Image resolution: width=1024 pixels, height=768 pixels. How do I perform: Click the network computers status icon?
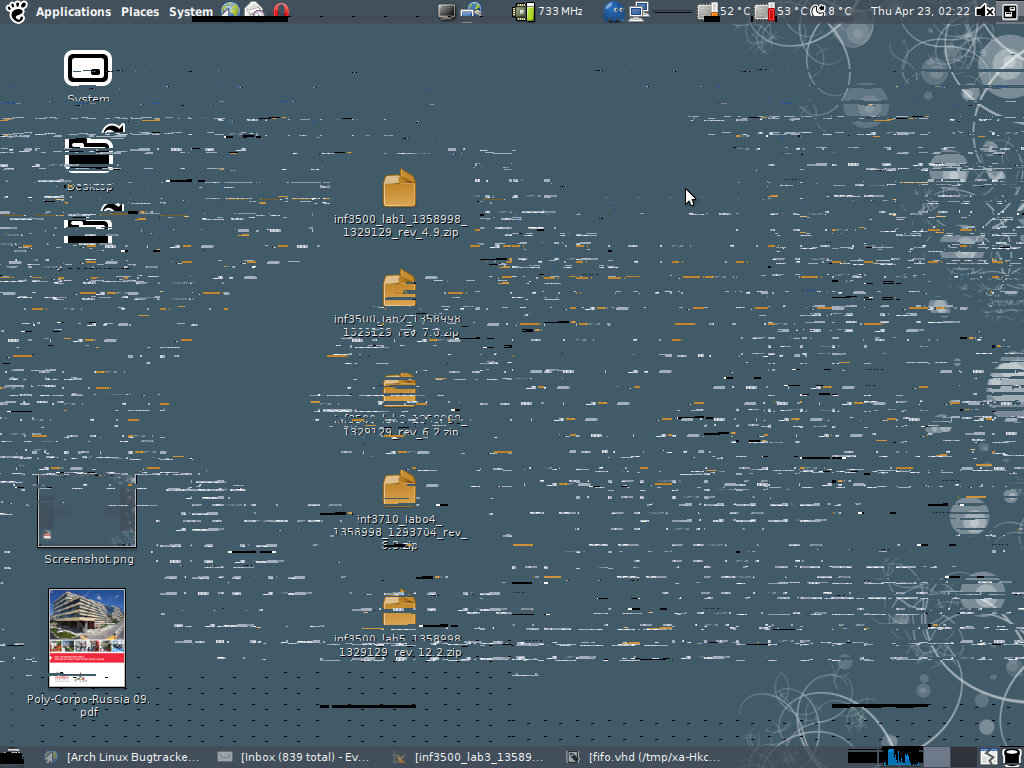(639, 11)
